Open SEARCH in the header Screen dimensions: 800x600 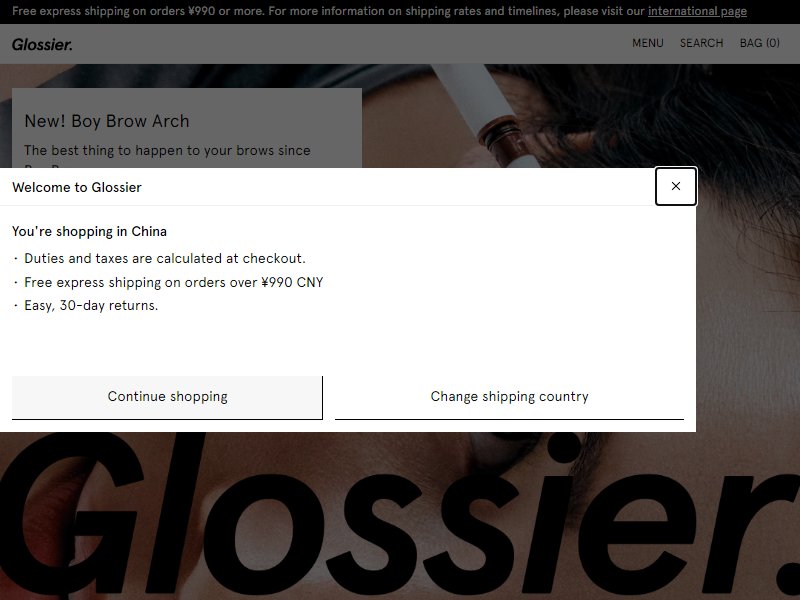click(x=701, y=43)
